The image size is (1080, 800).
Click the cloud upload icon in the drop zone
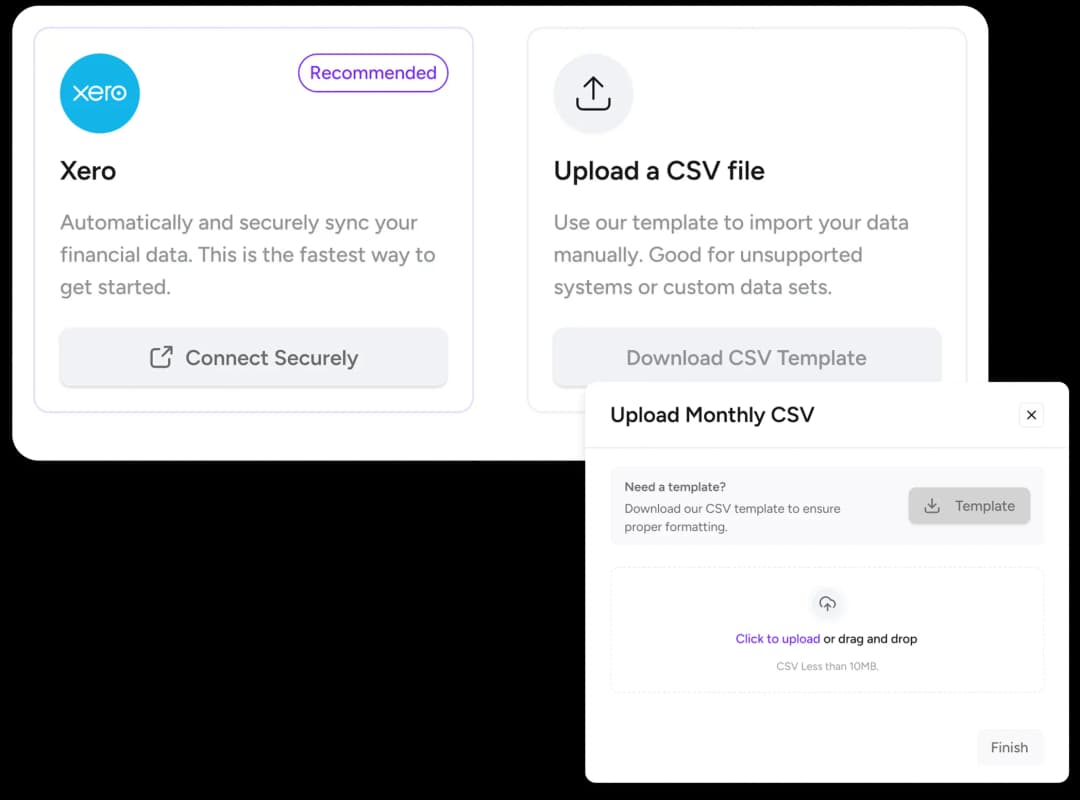pyautogui.click(x=827, y=604)
